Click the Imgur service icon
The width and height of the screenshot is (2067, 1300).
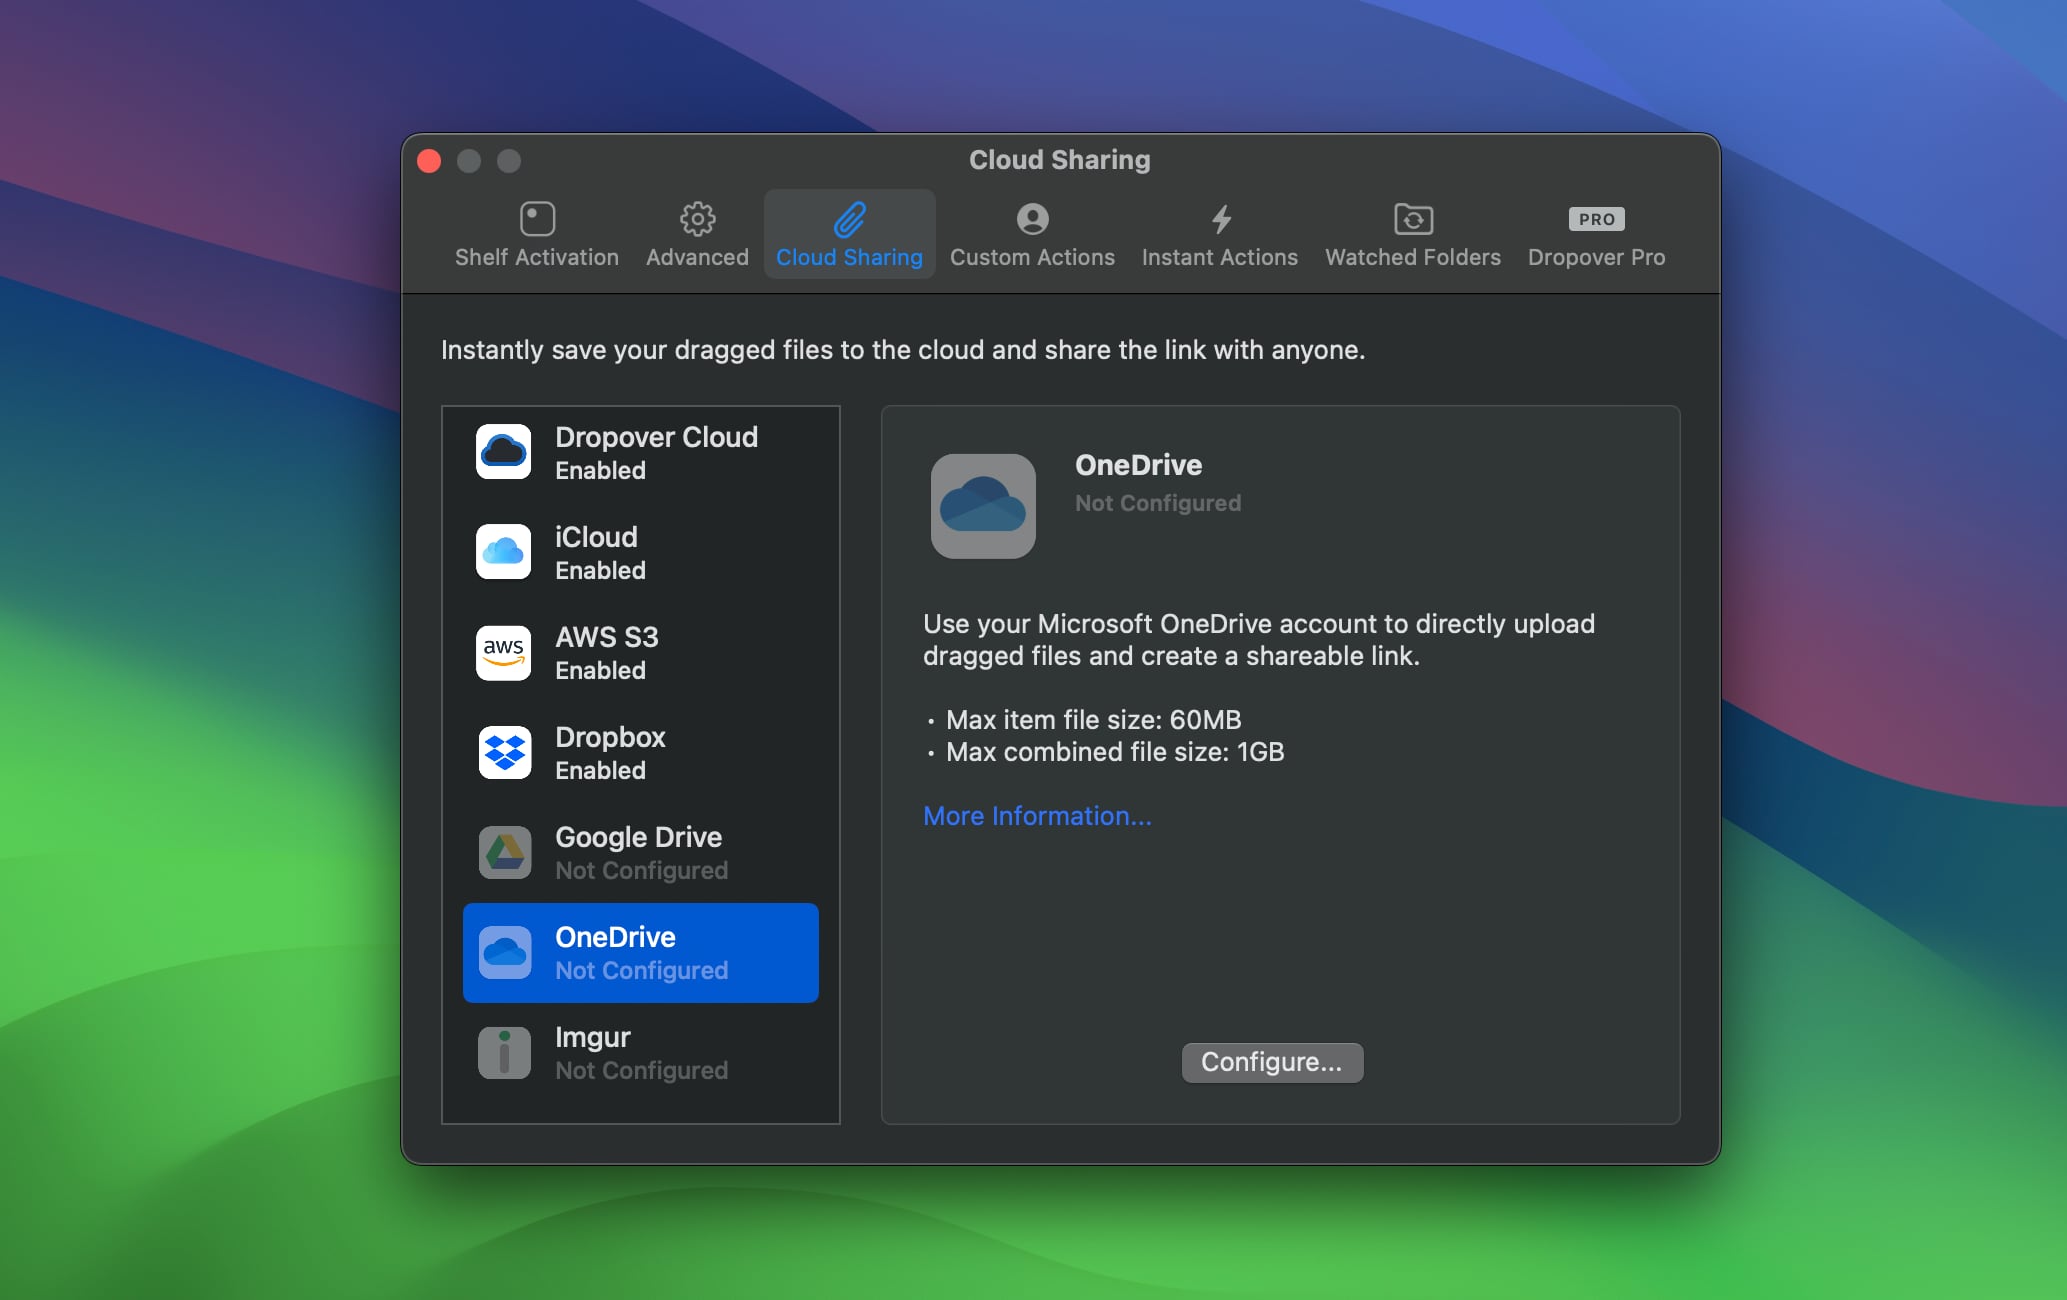504,1052
